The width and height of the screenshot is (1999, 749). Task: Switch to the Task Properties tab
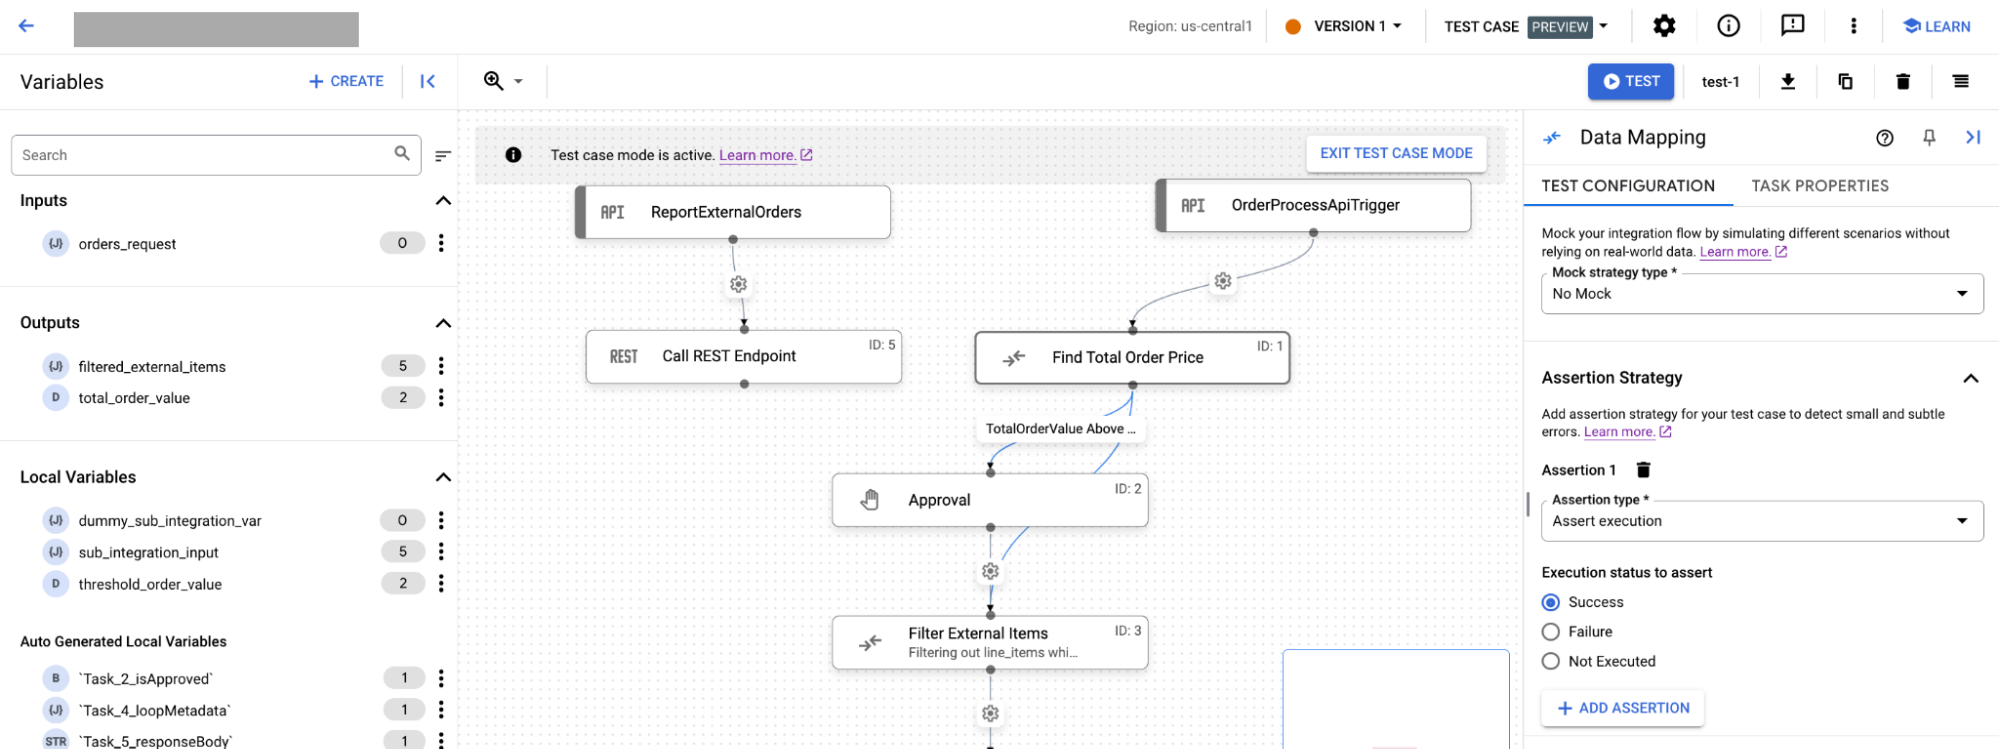[1819, 186]
